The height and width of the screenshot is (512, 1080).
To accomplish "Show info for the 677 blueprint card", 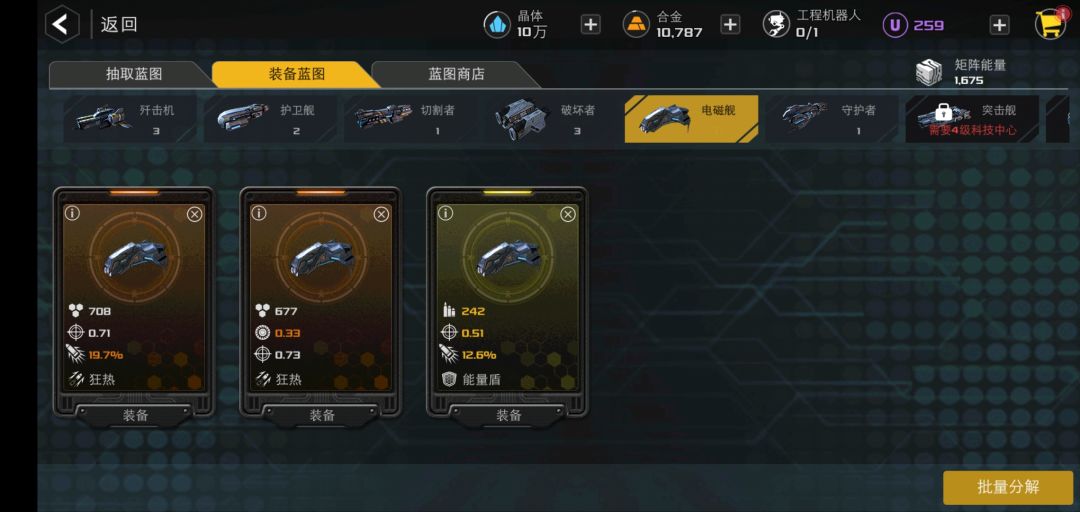I will point(259,214).
